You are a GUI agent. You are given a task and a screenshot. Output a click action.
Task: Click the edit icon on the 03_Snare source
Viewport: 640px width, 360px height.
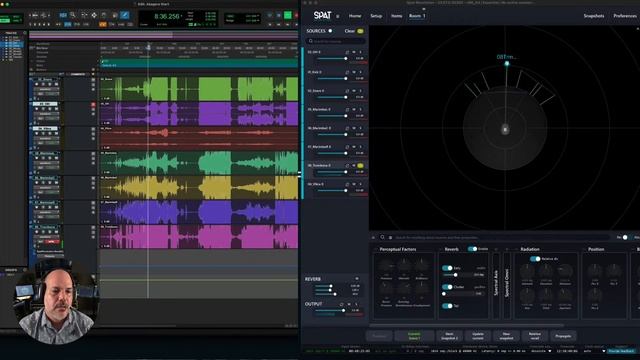(x=347, y=91)
